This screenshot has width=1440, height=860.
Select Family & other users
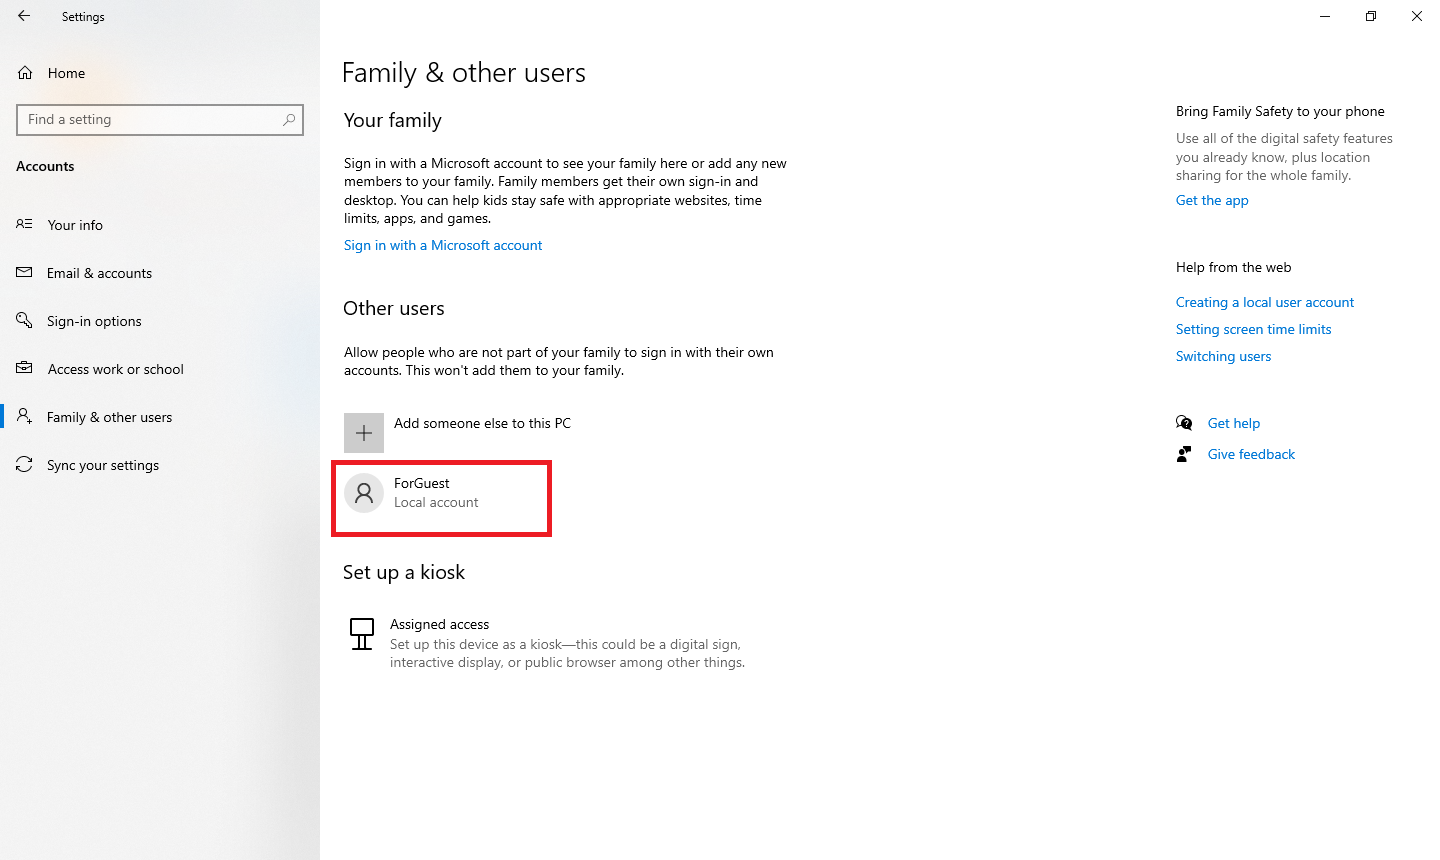(x=109, y=417)
